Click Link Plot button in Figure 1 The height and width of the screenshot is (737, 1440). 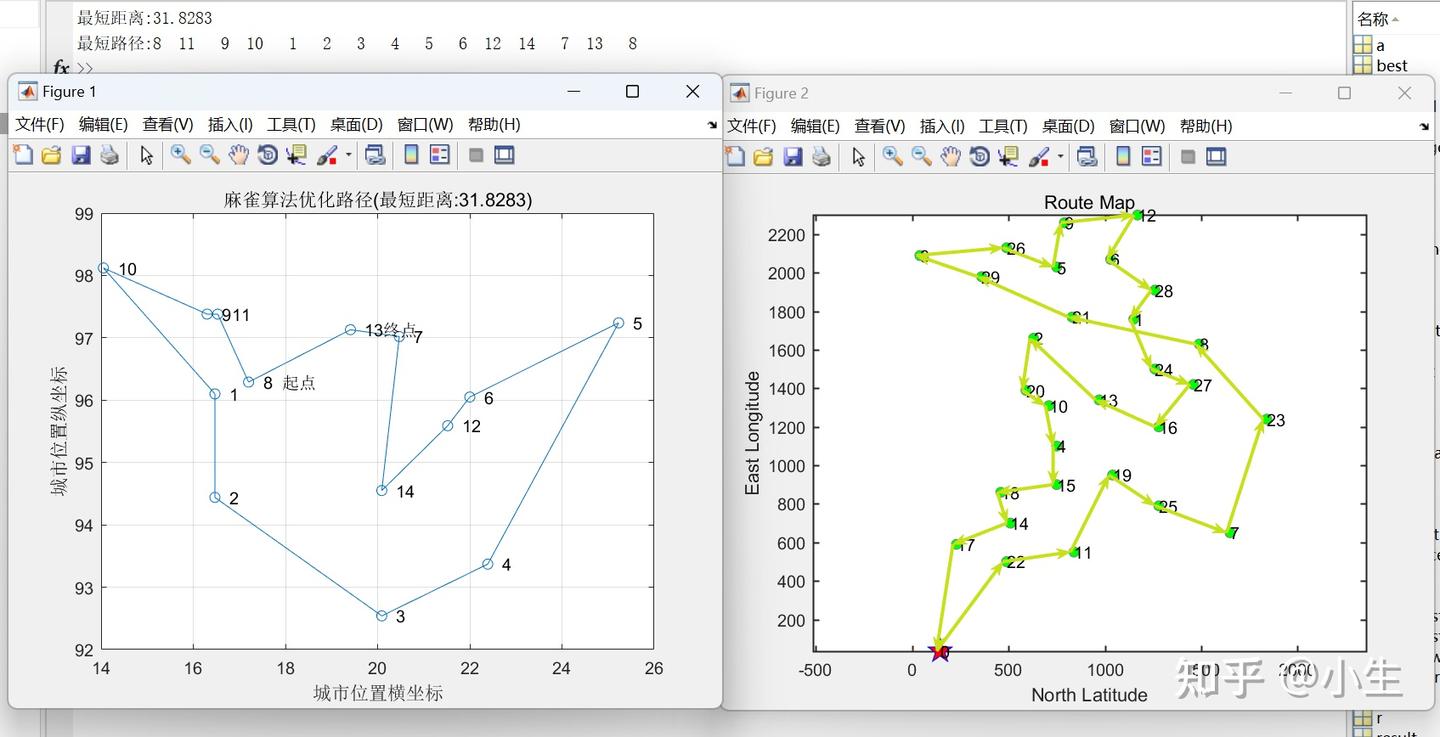[x=375, y=155]
